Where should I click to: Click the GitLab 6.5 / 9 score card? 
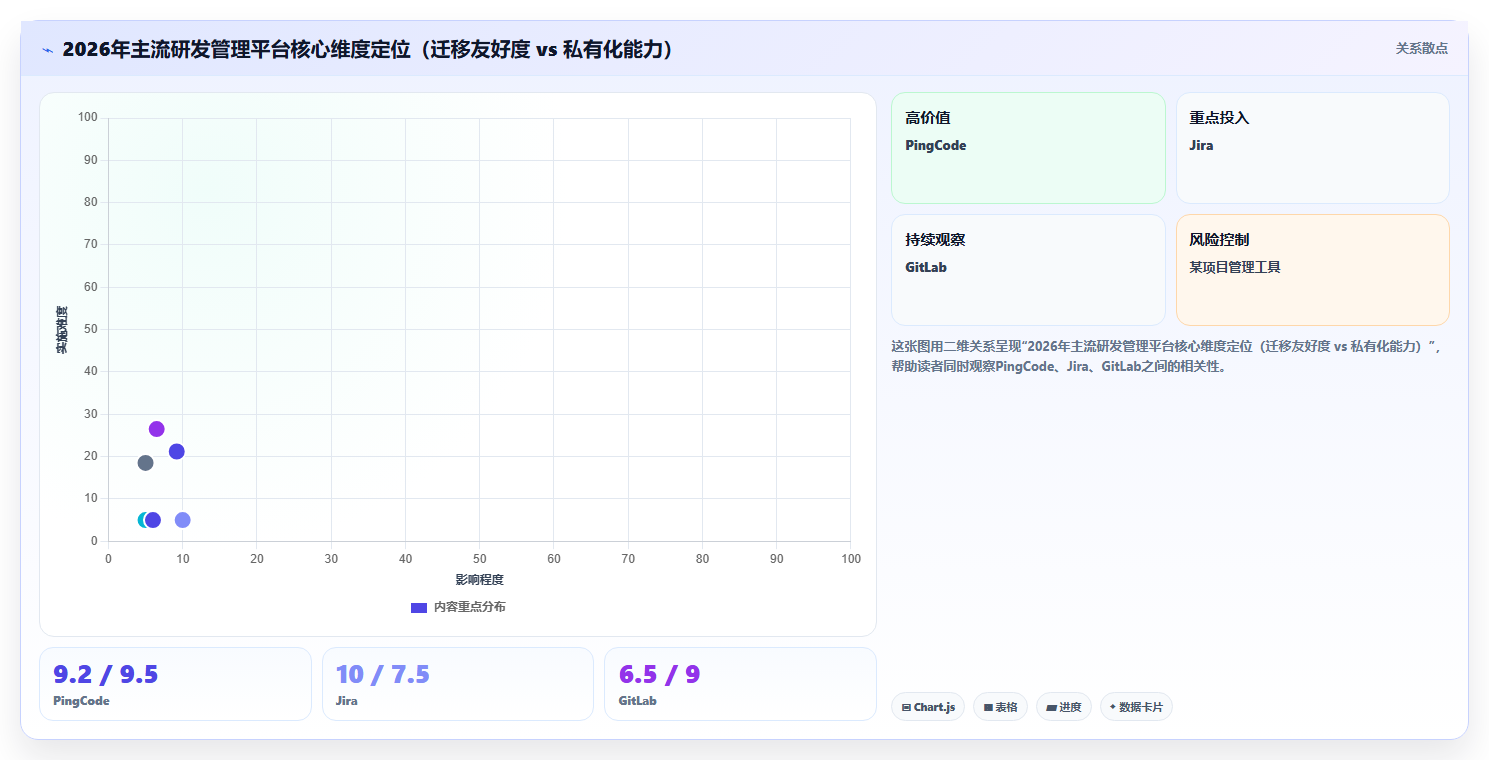pyautogui.click(x=740, y=684)
